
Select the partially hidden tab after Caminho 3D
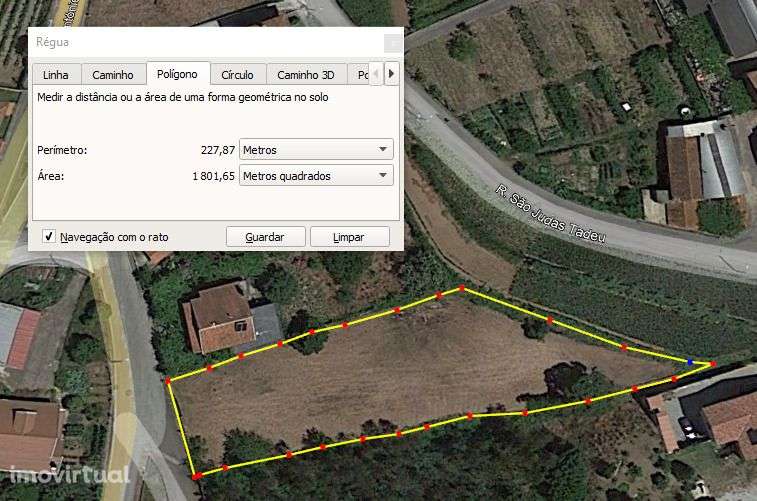pyautogui.click(x=359, y=75)
